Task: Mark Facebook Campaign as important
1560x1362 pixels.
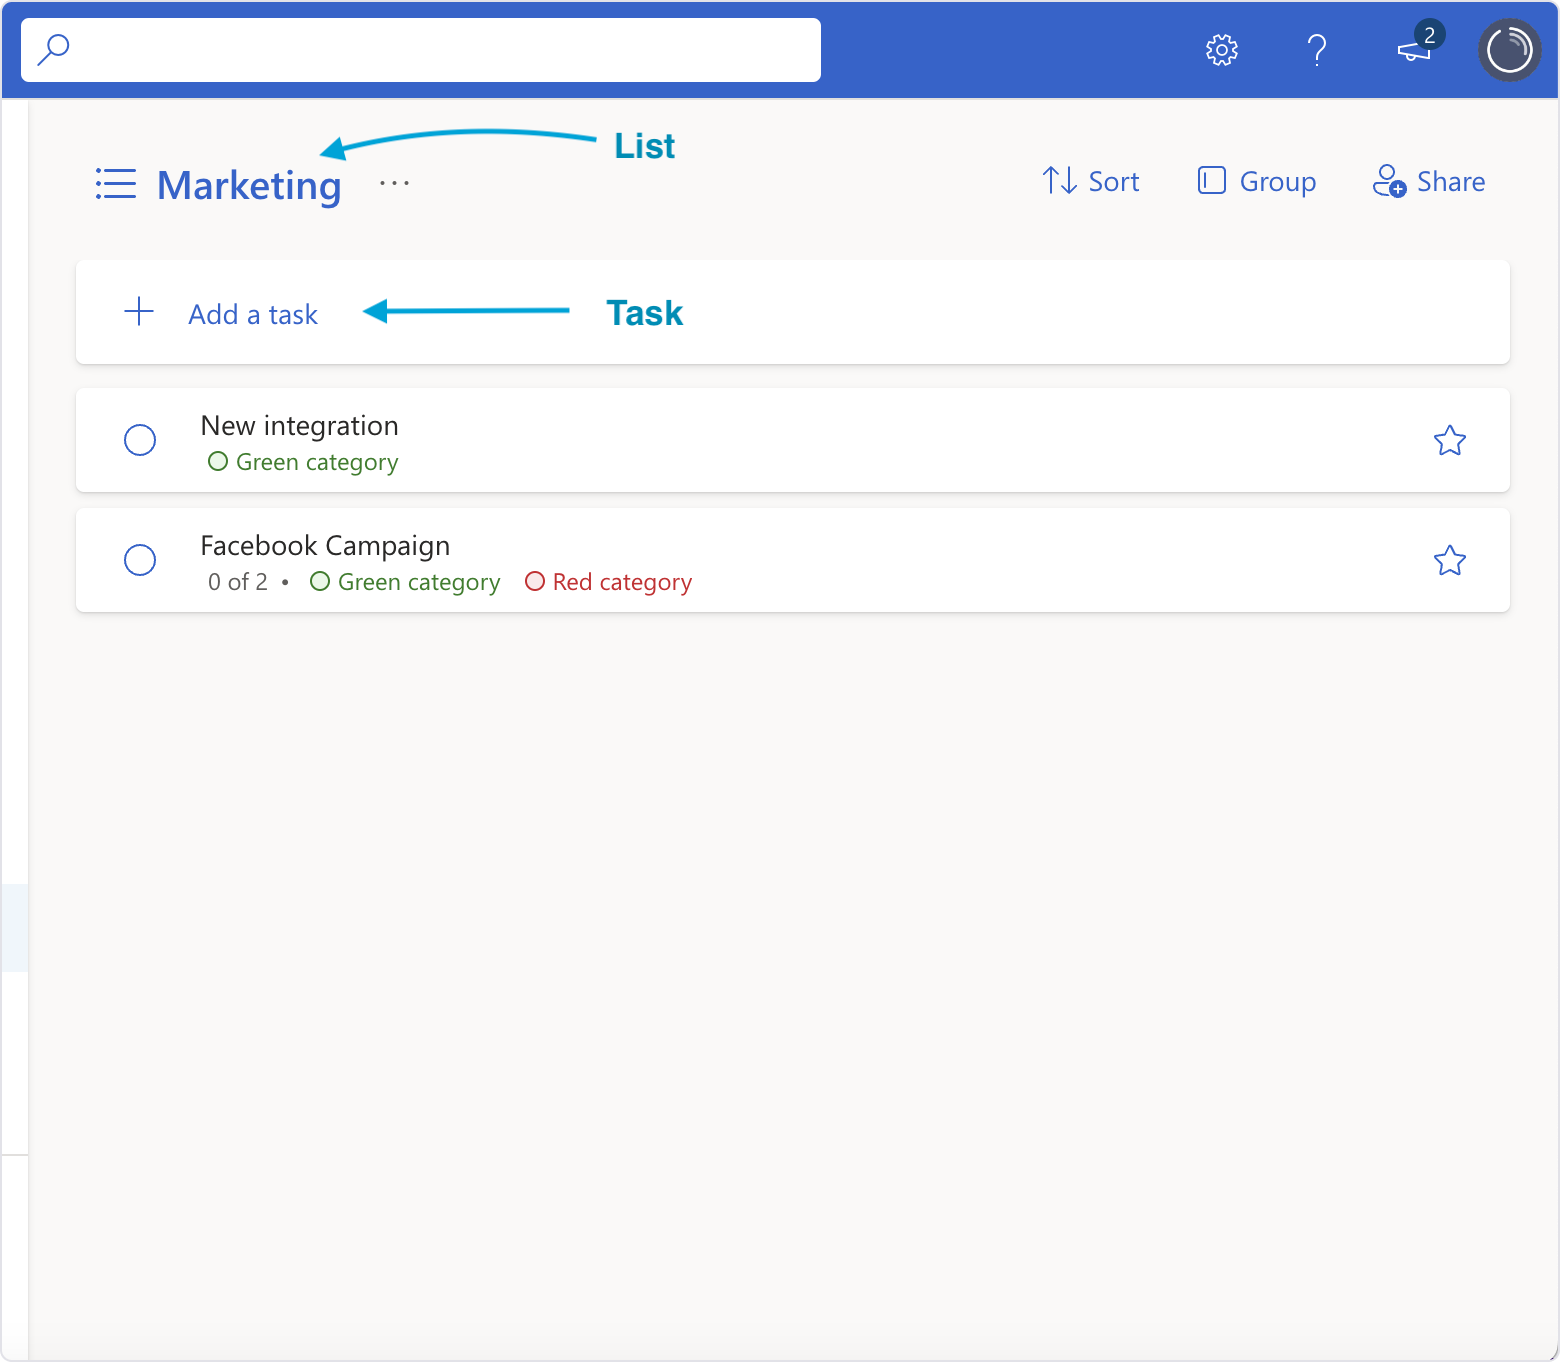Action: [1449, 561]
